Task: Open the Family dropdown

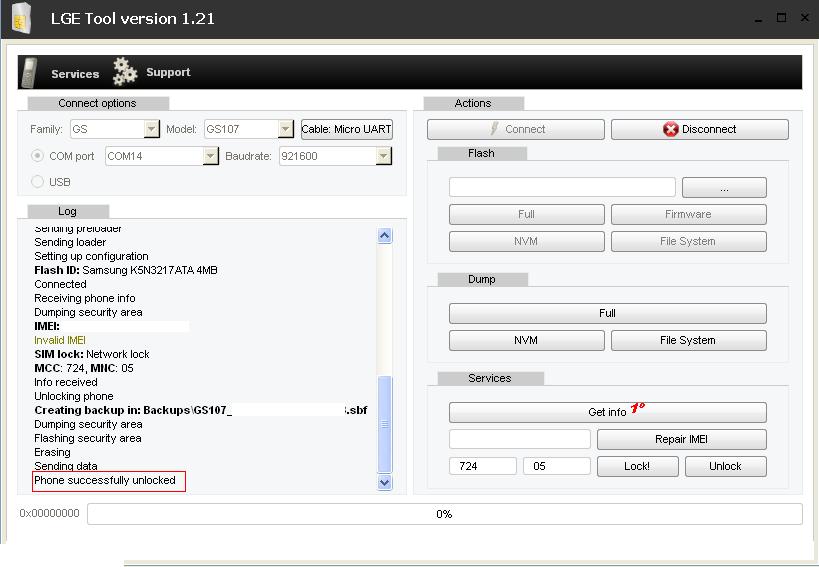Action: coord(151,129)
